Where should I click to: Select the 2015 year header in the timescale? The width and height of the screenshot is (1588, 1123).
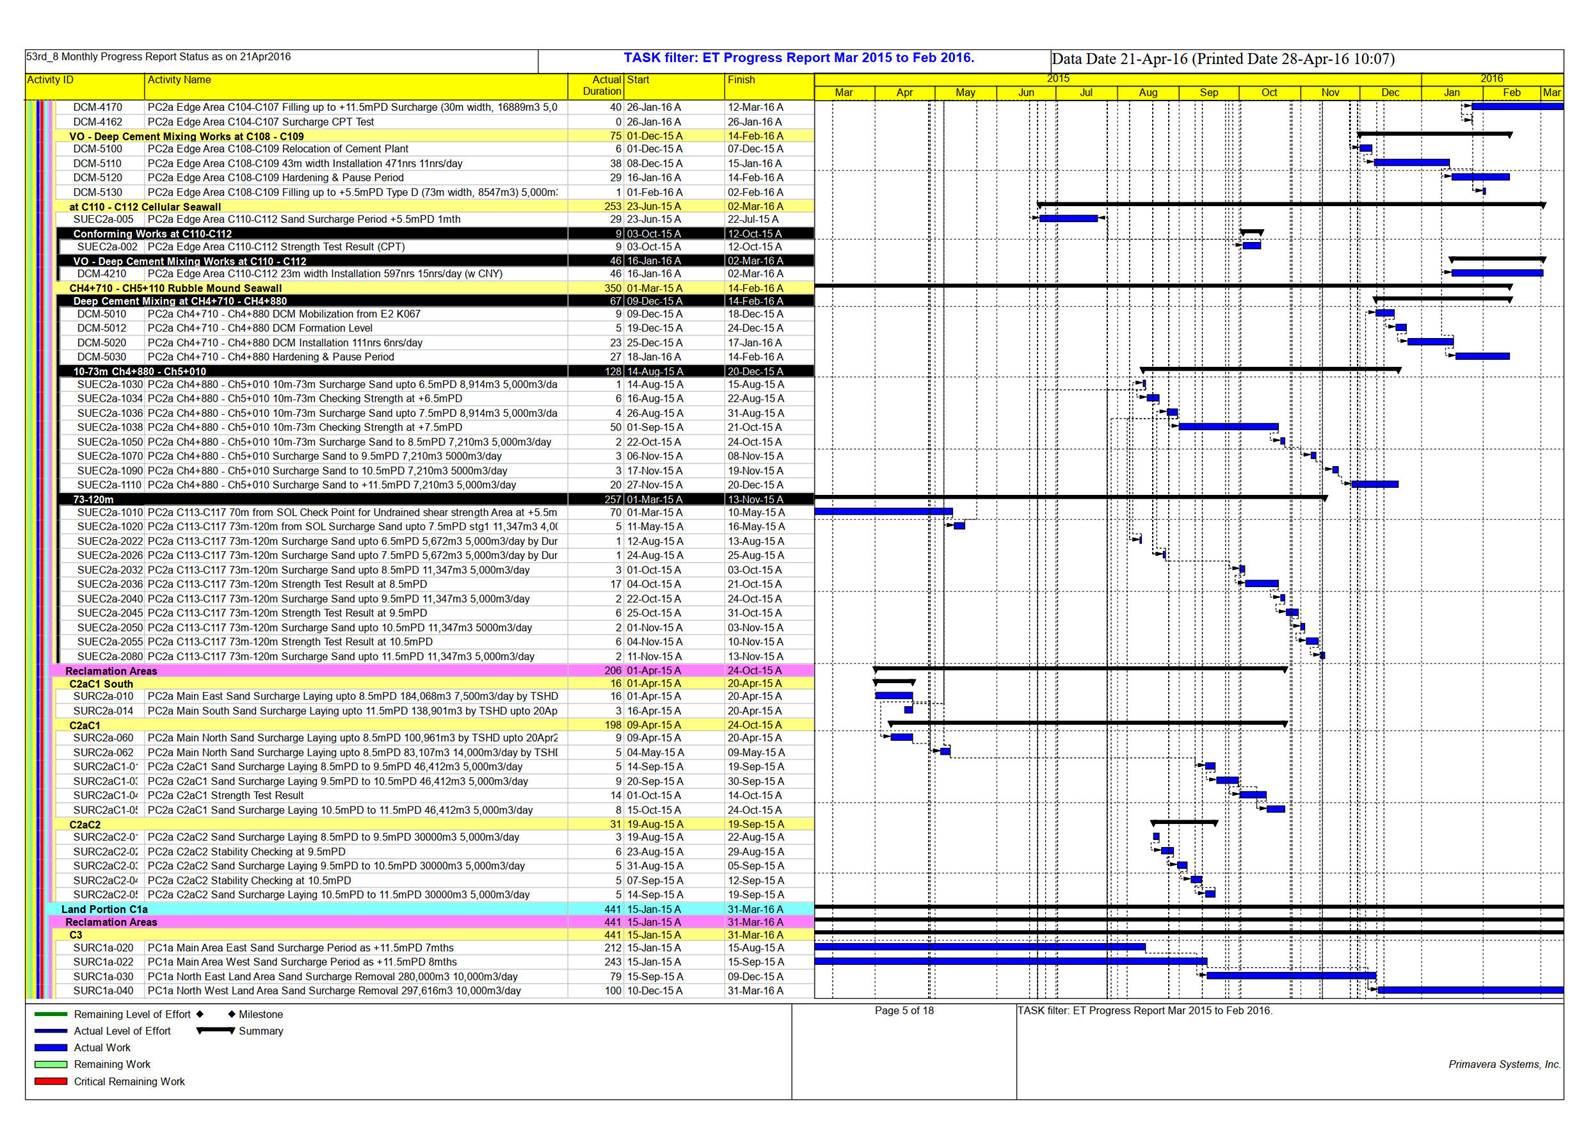(x=1058, y=79)
